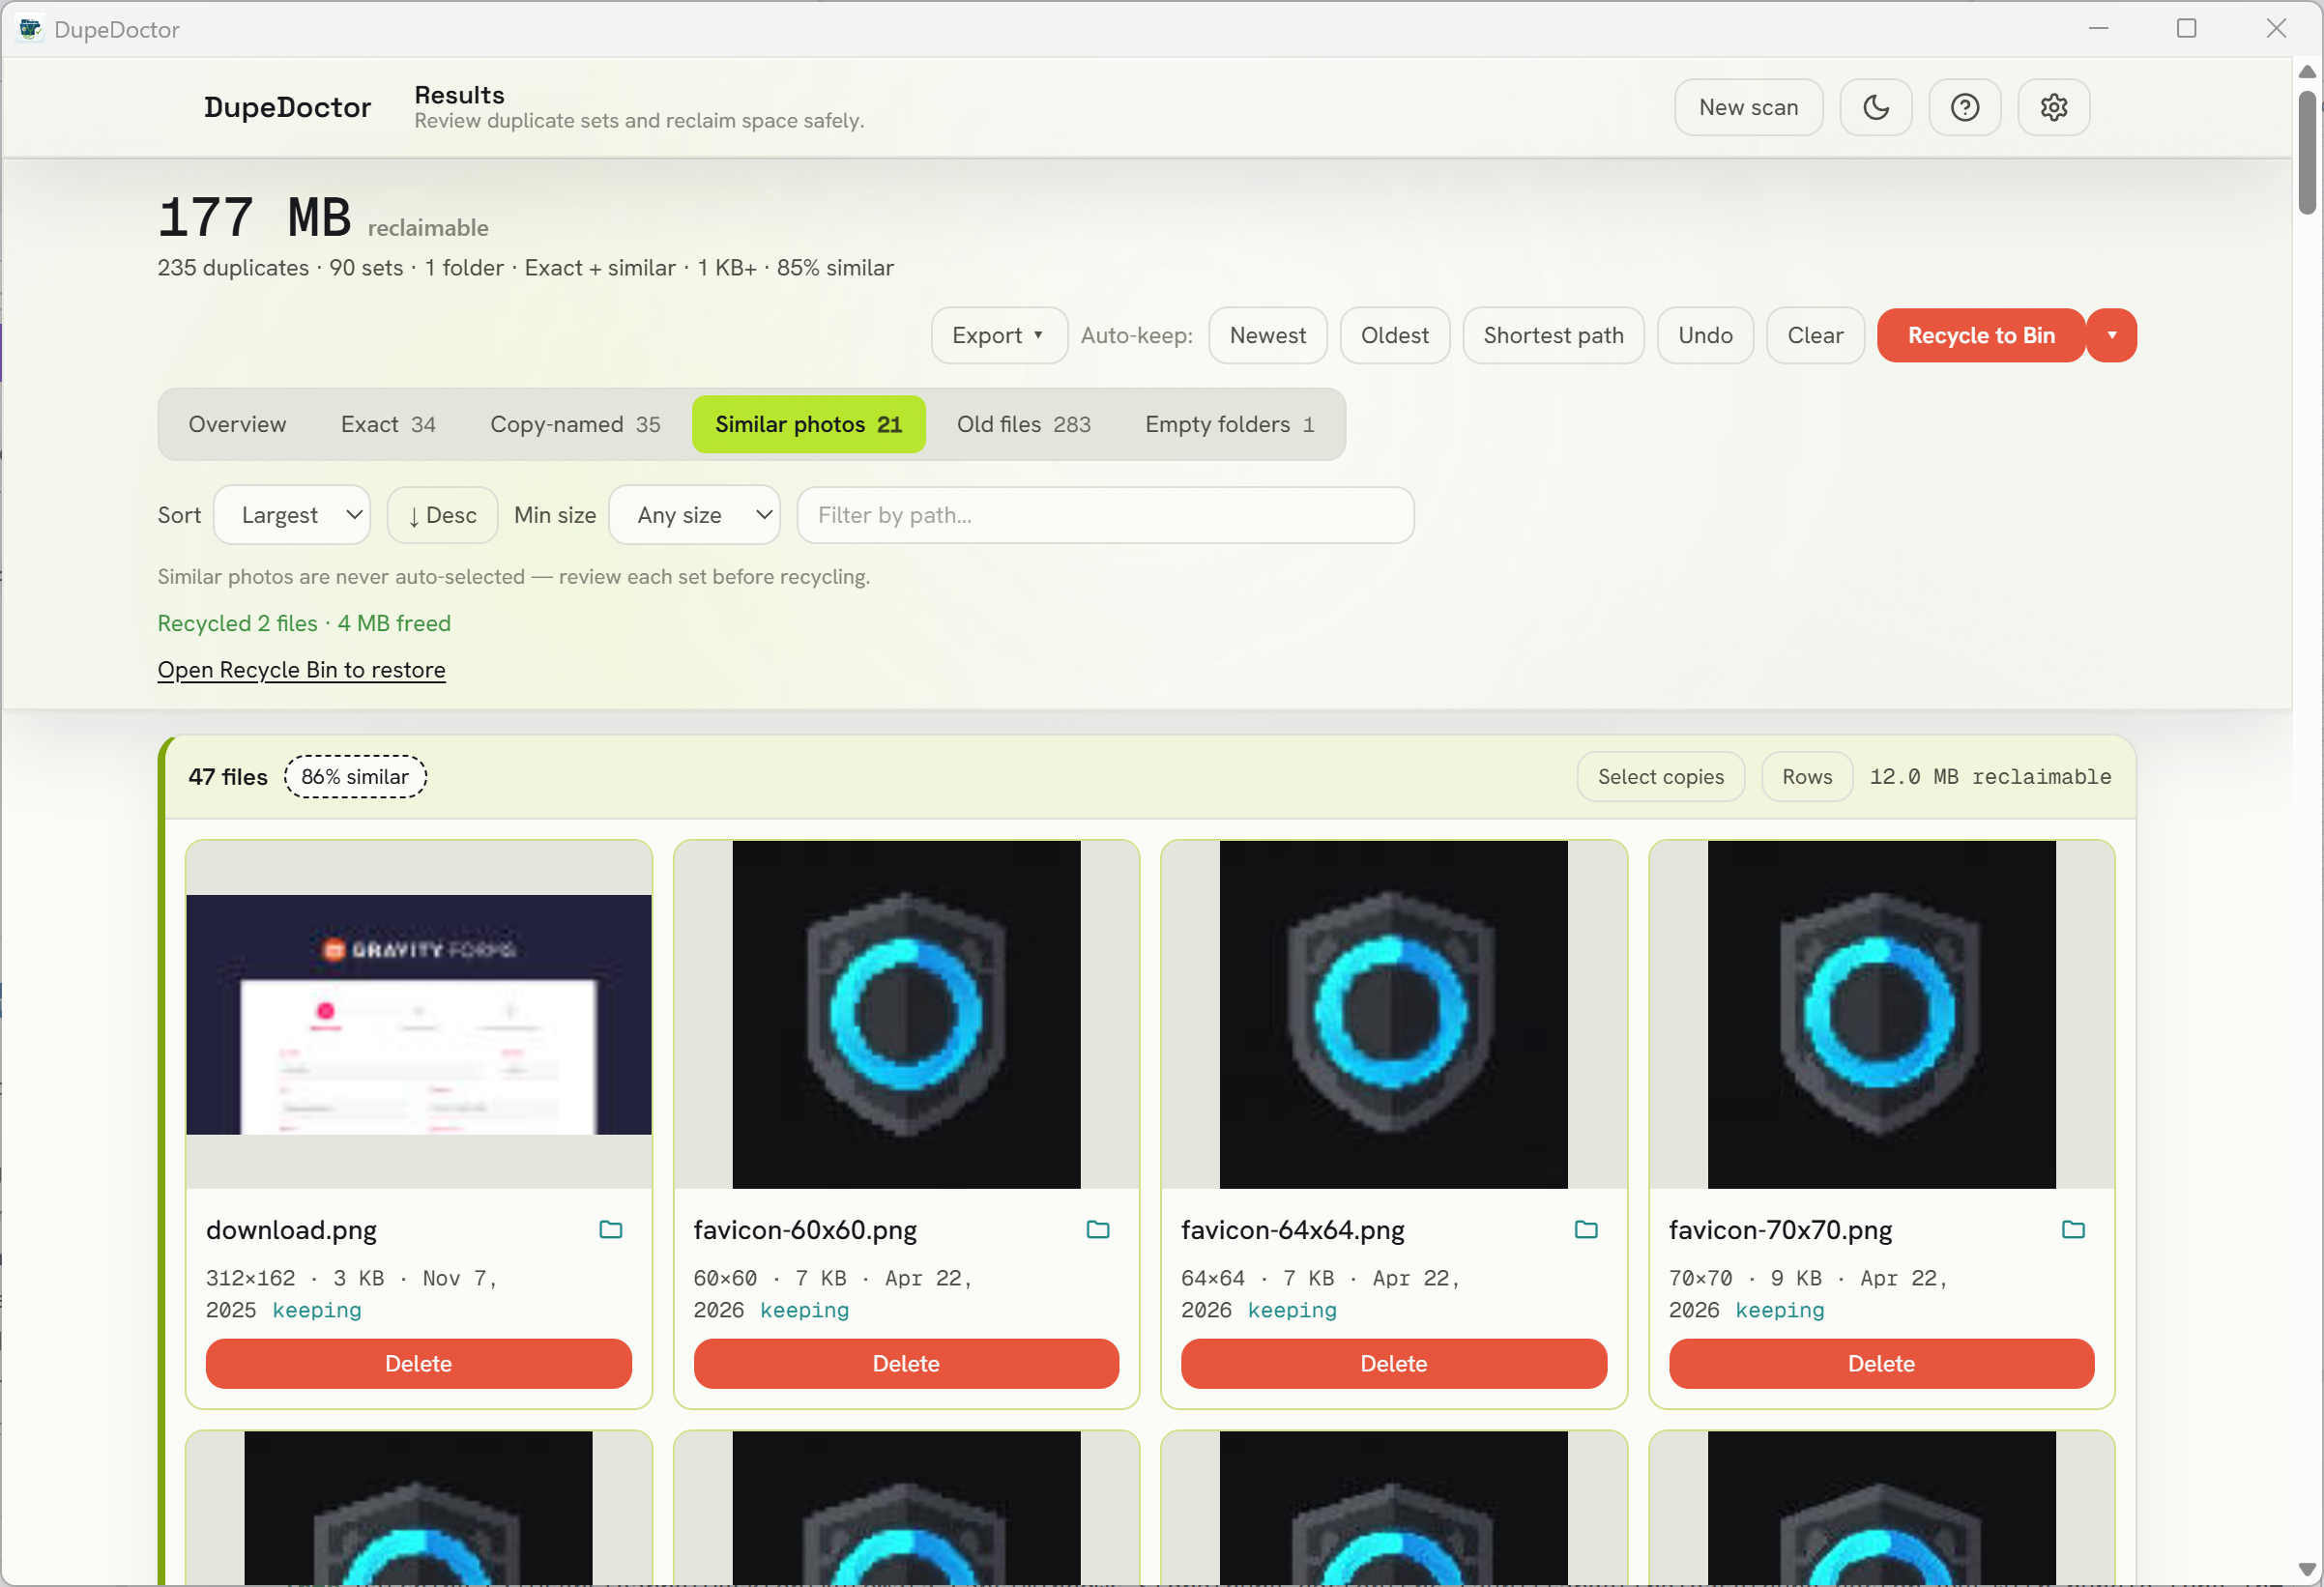This screenshot has height=1587, width=2324.
Task: Click the download.png thumbnail
Action: coord(418,1014)
